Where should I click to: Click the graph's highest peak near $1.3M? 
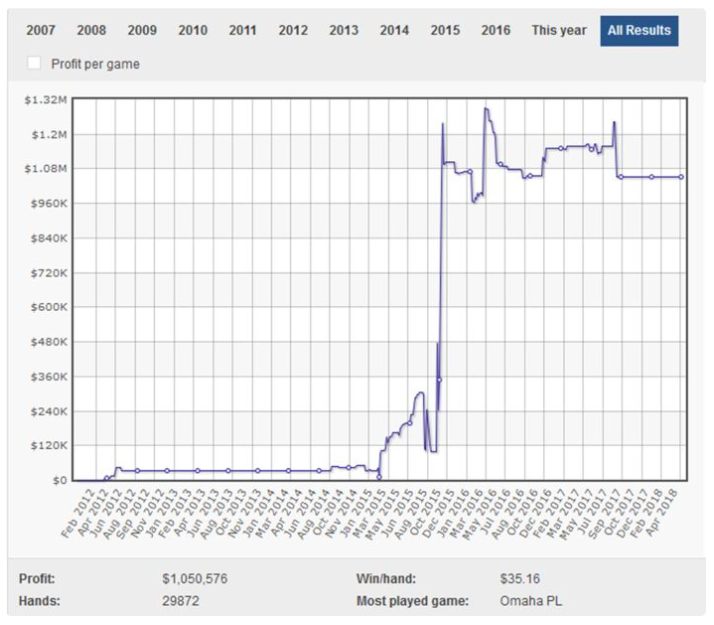486,109
